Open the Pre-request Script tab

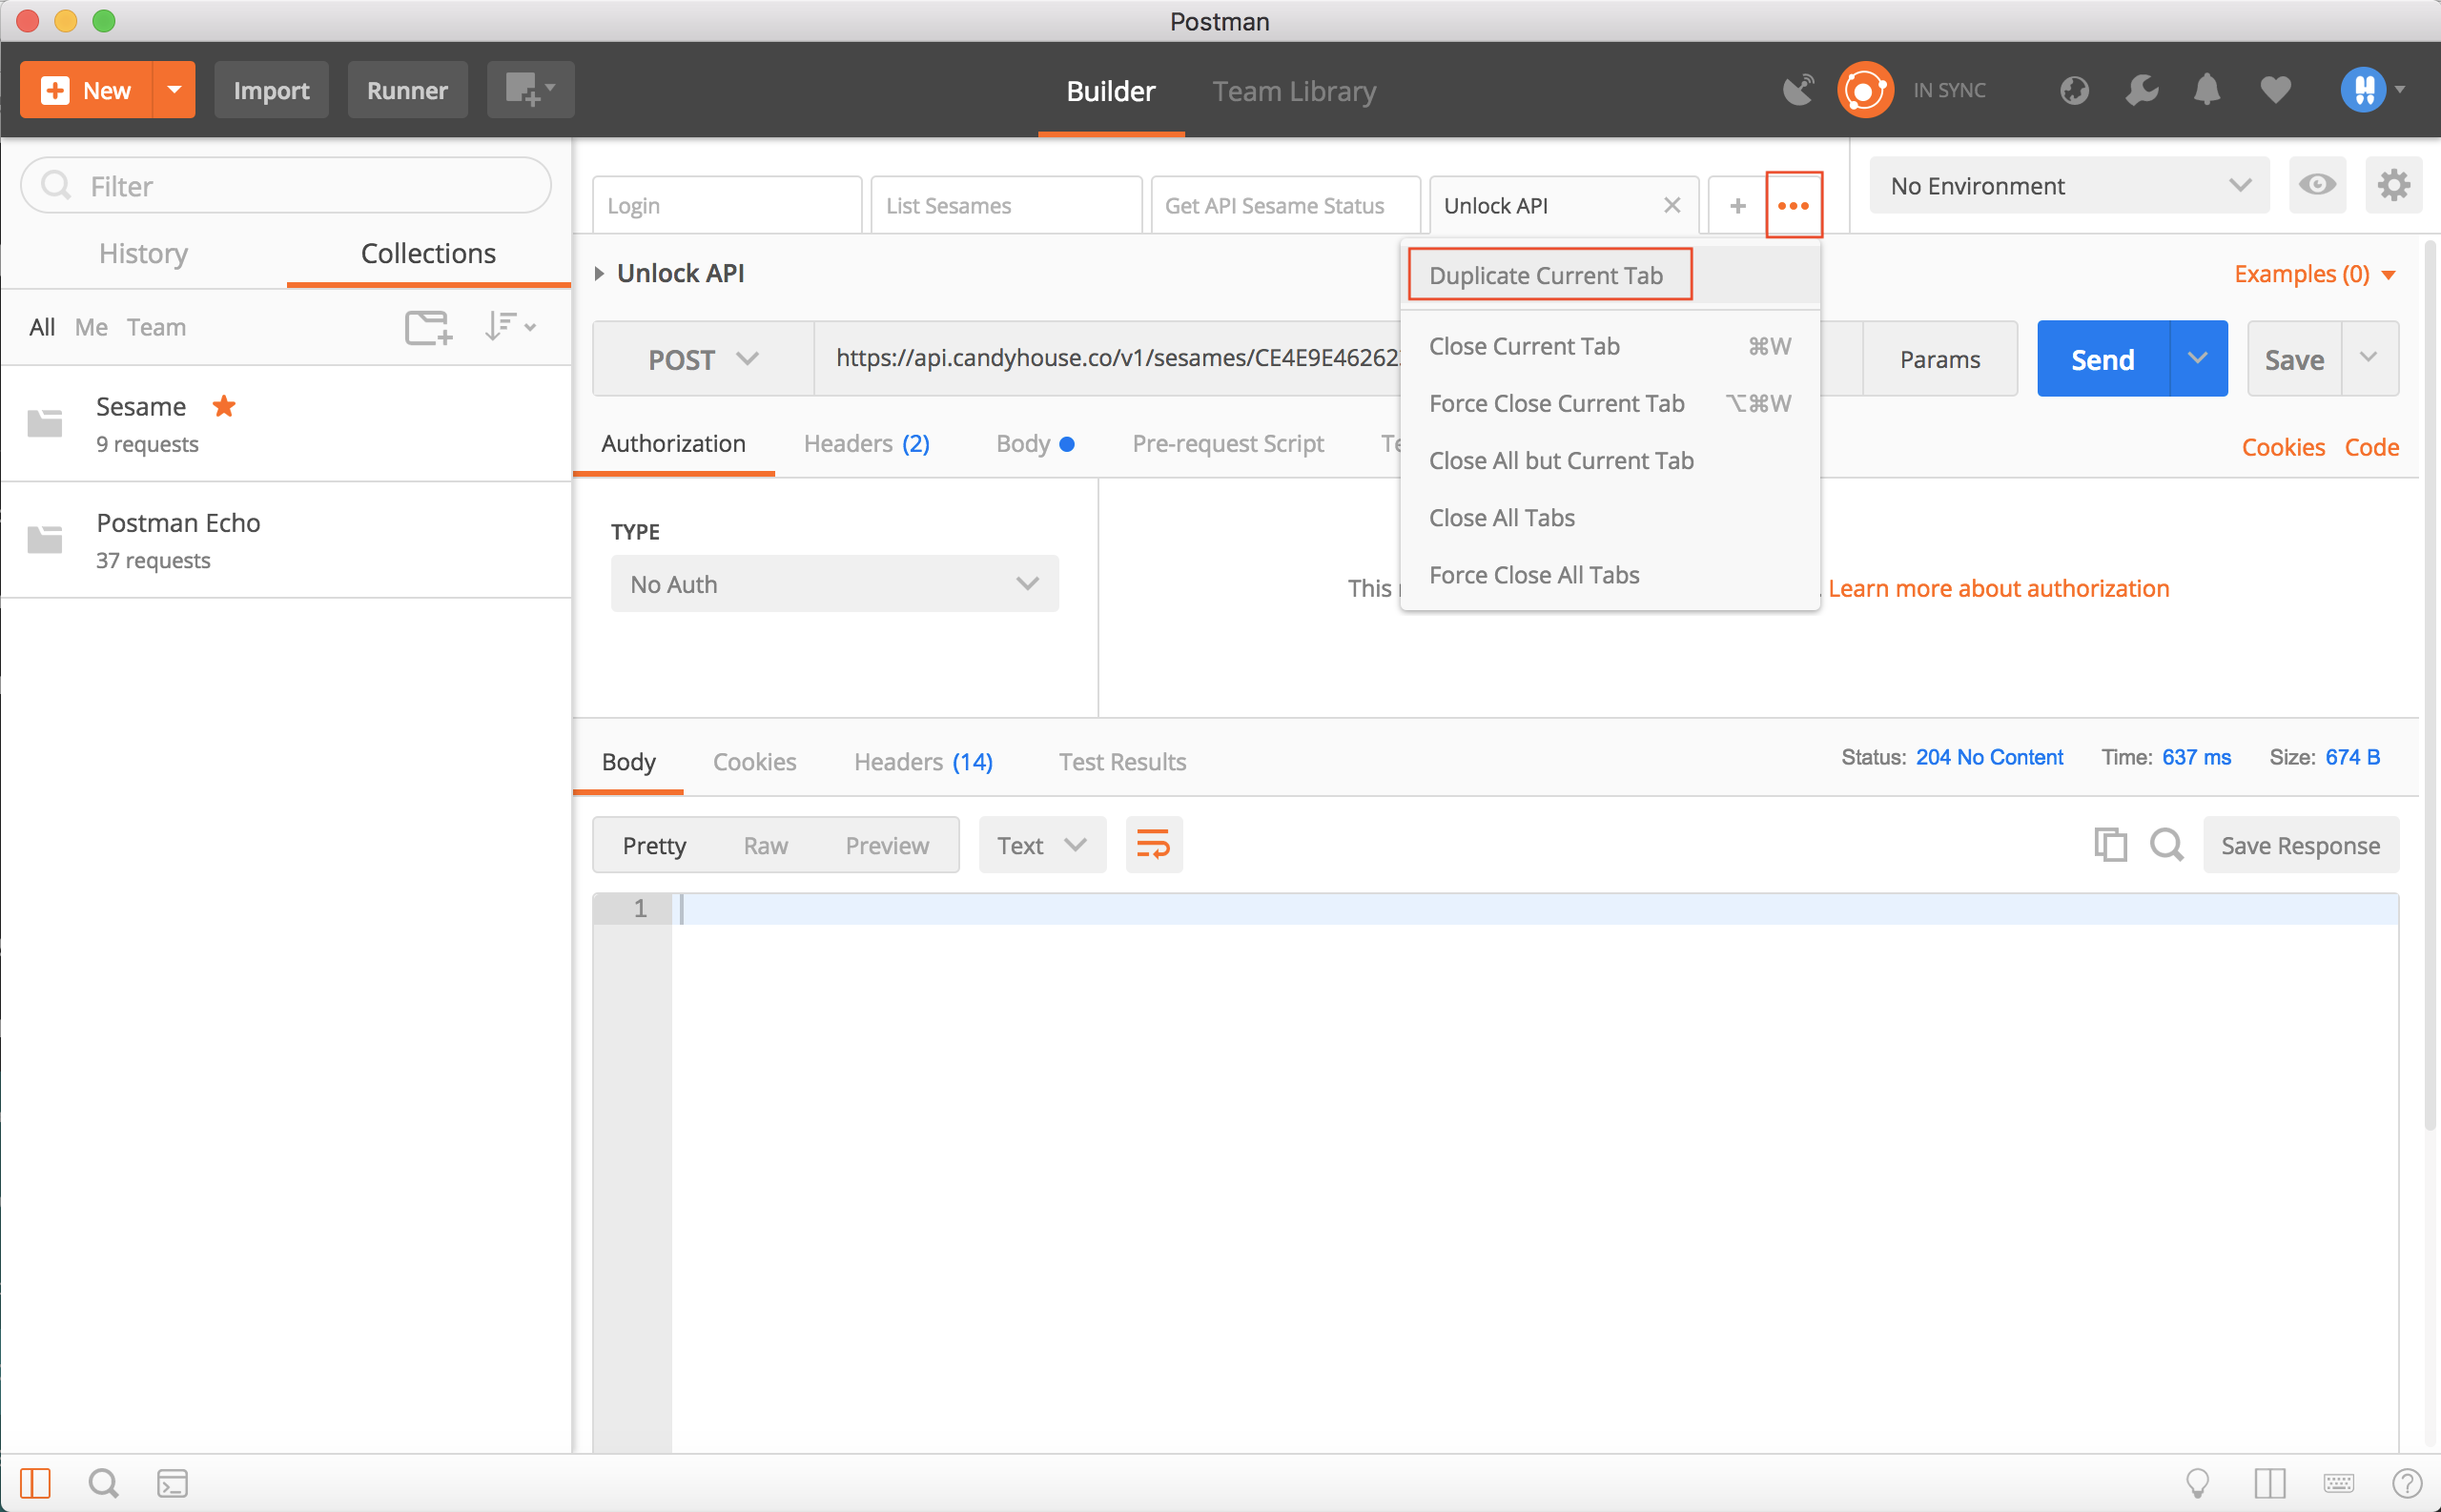(1227, 443)
